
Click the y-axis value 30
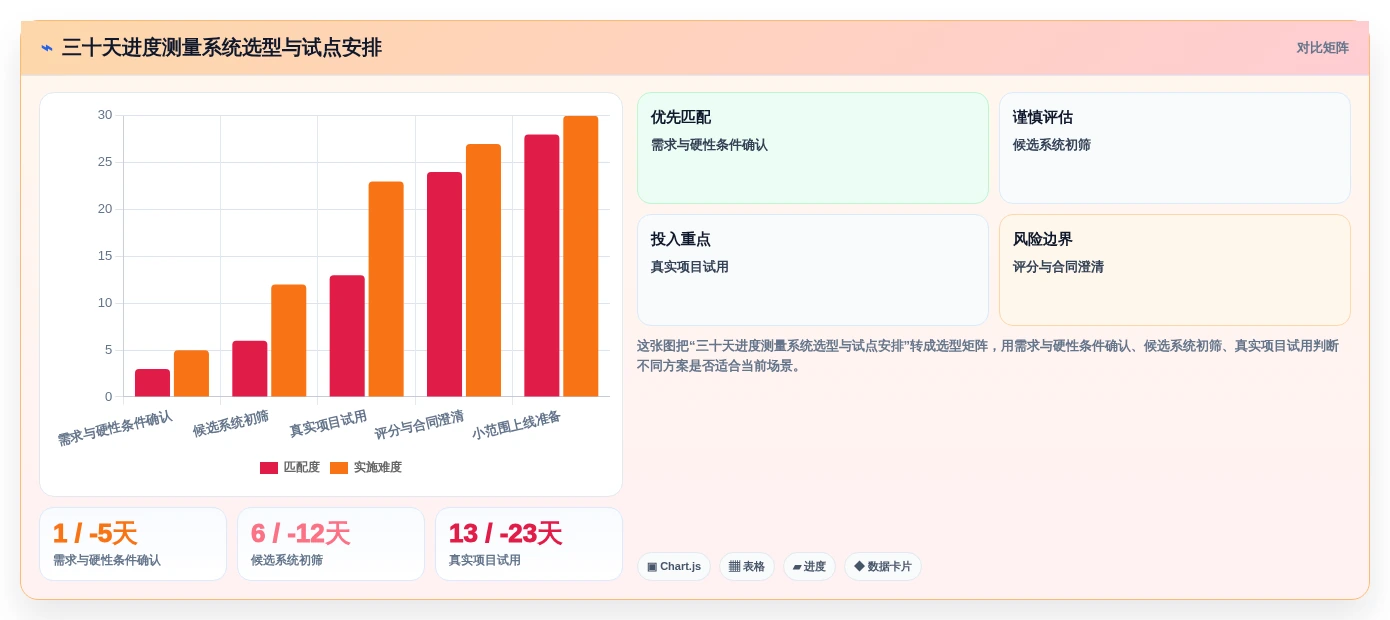click(105, 115)
